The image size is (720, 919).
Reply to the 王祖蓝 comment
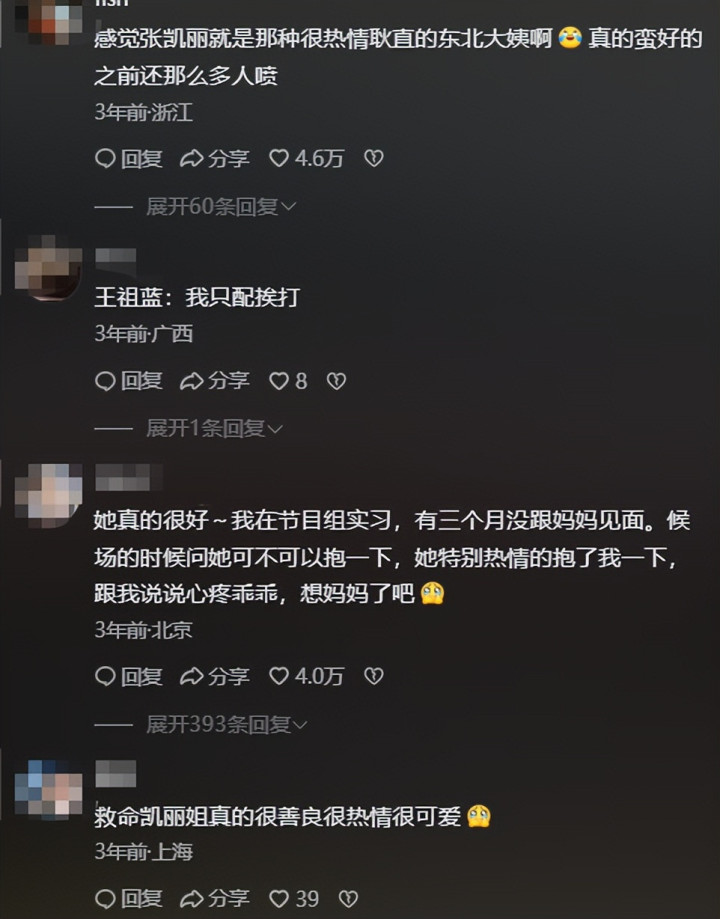[128, 381]
